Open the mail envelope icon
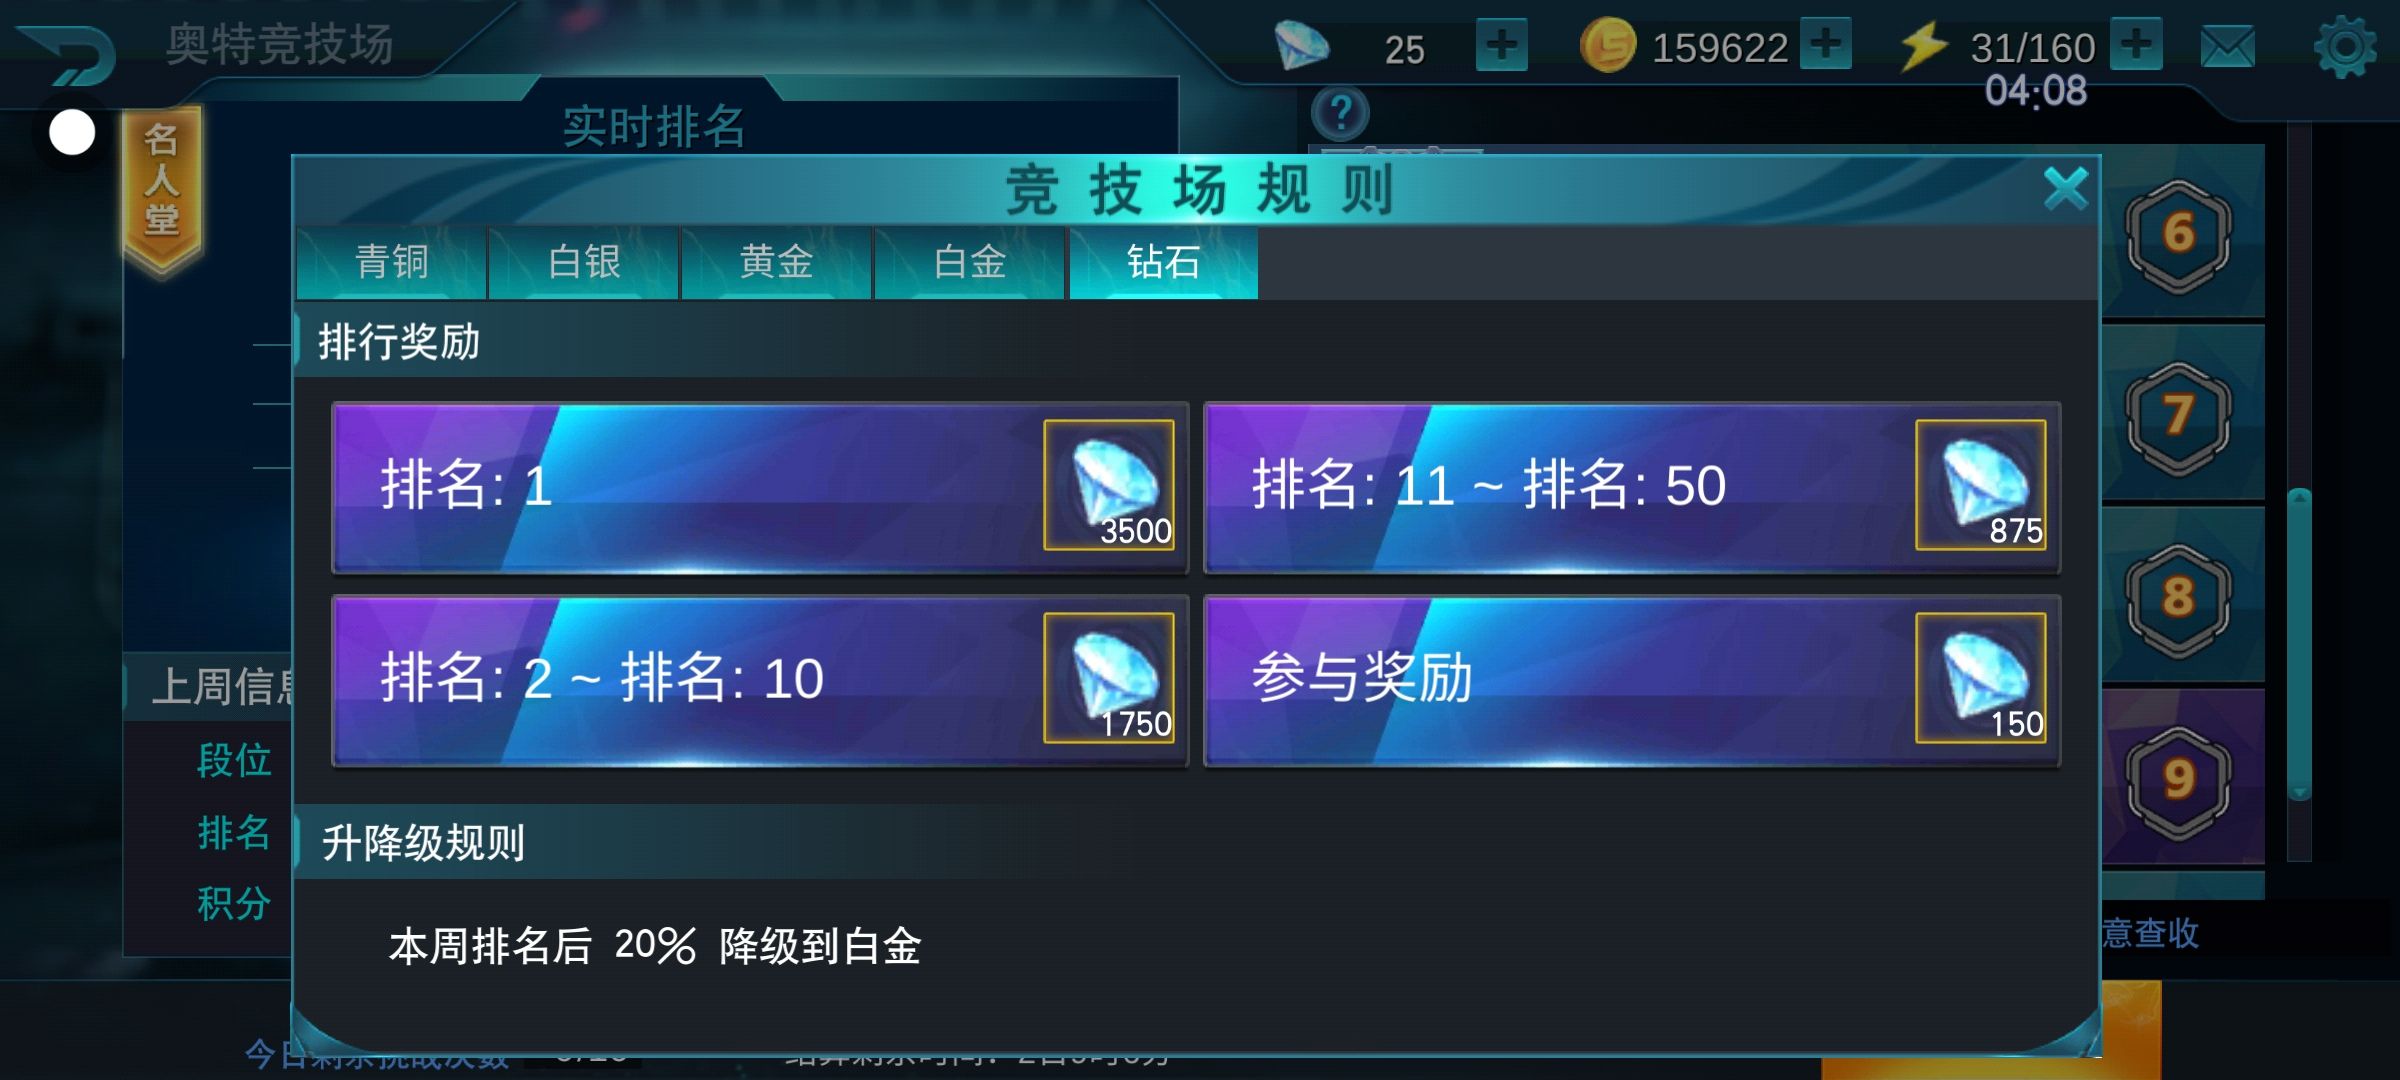 [x=2228, y=47]
